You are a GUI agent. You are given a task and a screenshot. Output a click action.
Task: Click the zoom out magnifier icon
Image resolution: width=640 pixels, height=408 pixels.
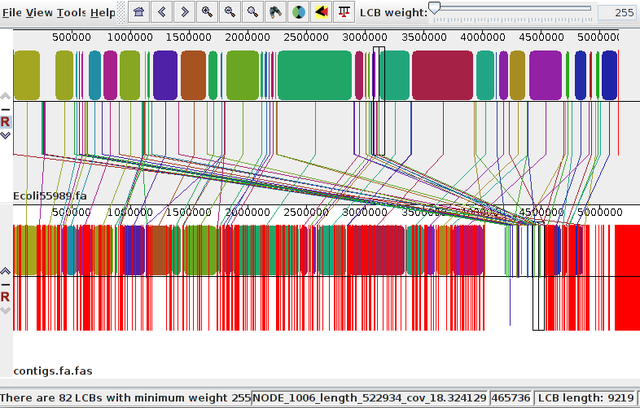point(230,12)
